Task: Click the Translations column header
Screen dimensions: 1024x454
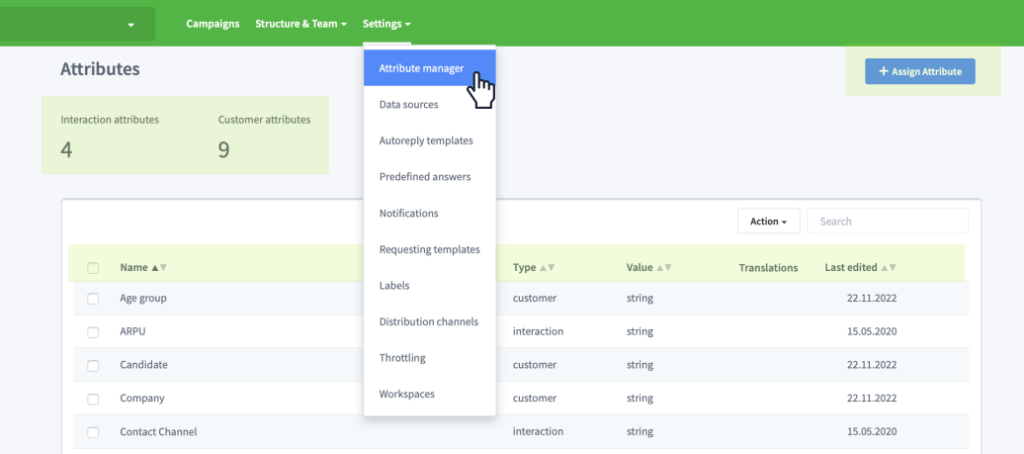Action: click(x=768, y=268)
